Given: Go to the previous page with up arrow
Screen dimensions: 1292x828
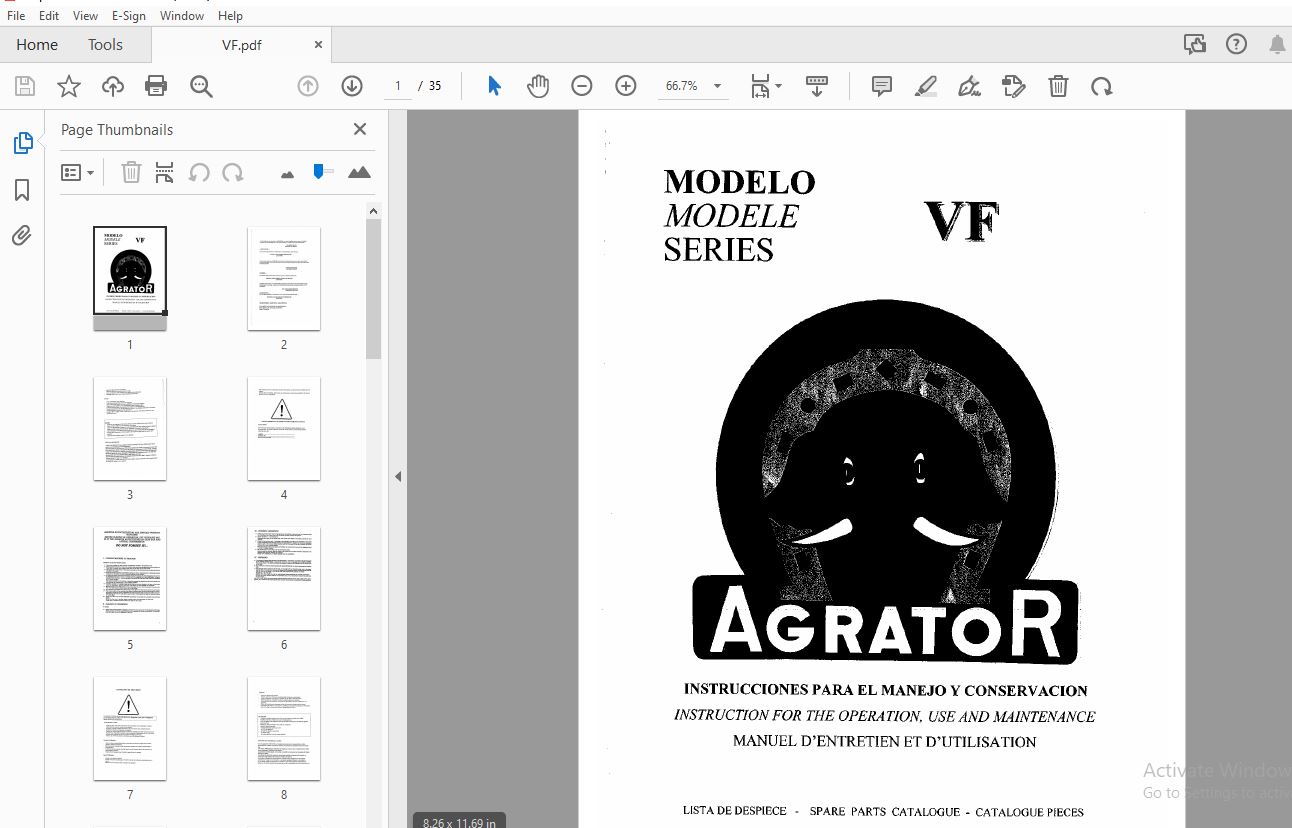Looking at the screenshot, I should tap(308, 86).
